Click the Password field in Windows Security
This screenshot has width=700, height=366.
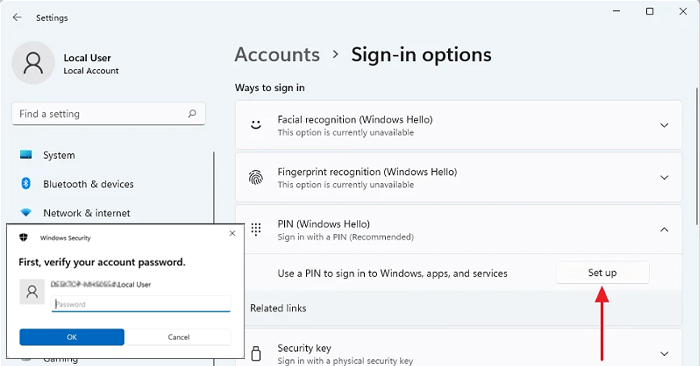pos(141,304)
